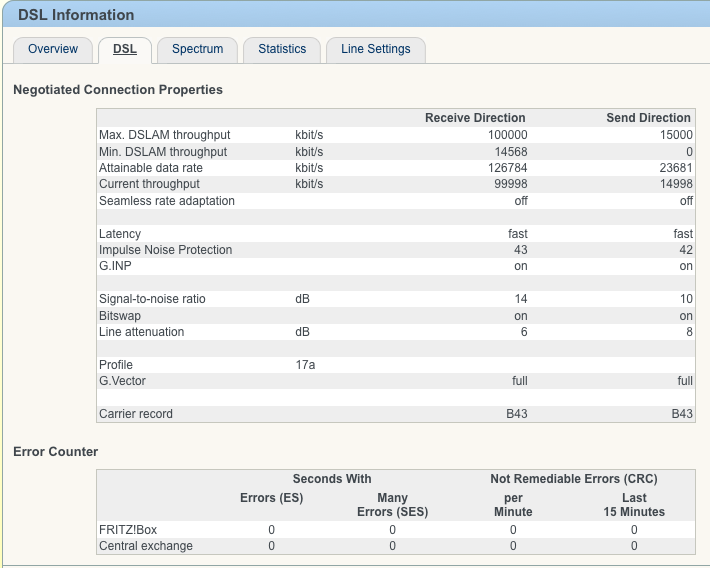Click the Negotiated Connection Properties heading
Image resolution: width=710 pixels, height=568 pixels.
tap(118, 90)
